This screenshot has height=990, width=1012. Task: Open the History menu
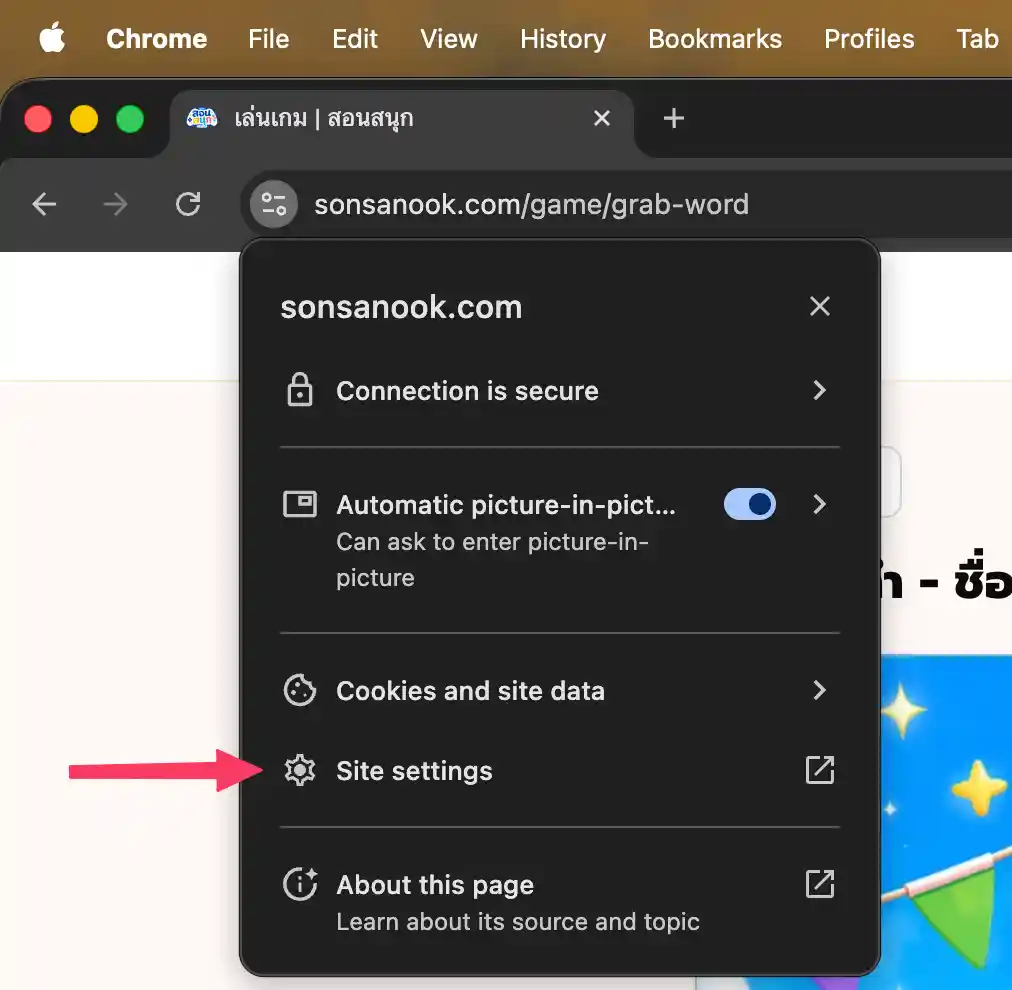(x=563, y=39)
